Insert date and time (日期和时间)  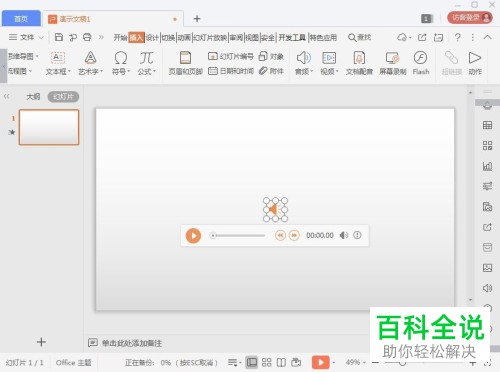click(x=231, y=71)
